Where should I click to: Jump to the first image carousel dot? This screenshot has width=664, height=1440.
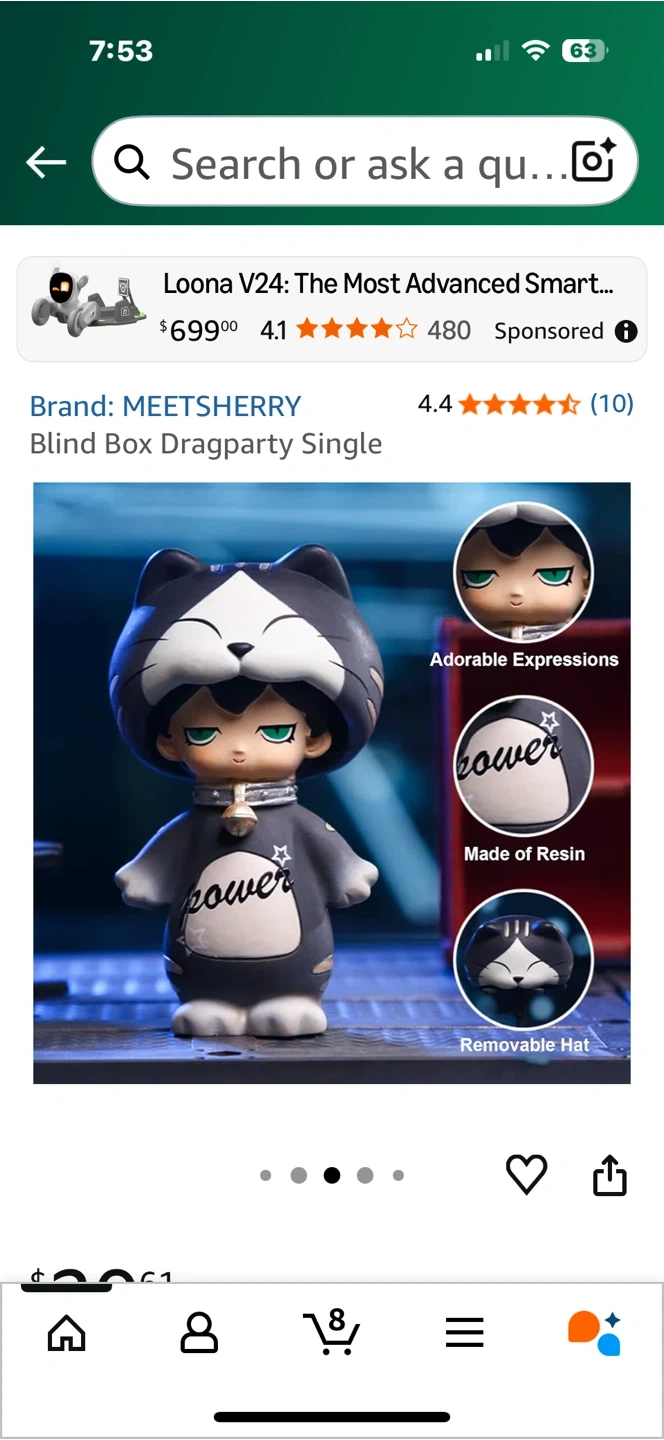click(265, 1175)
